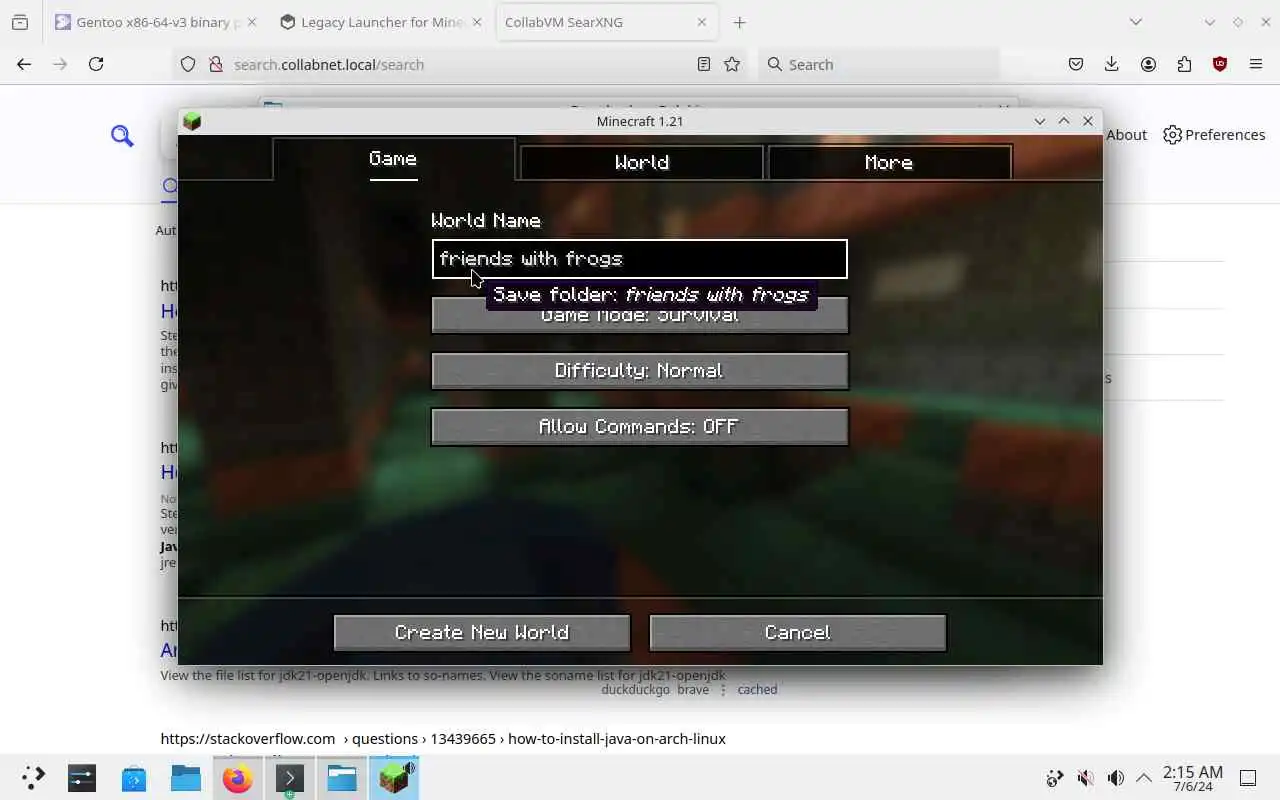Open the Firefox hamburger menu
1280x800 pixels.
[x=1256, y=64]
